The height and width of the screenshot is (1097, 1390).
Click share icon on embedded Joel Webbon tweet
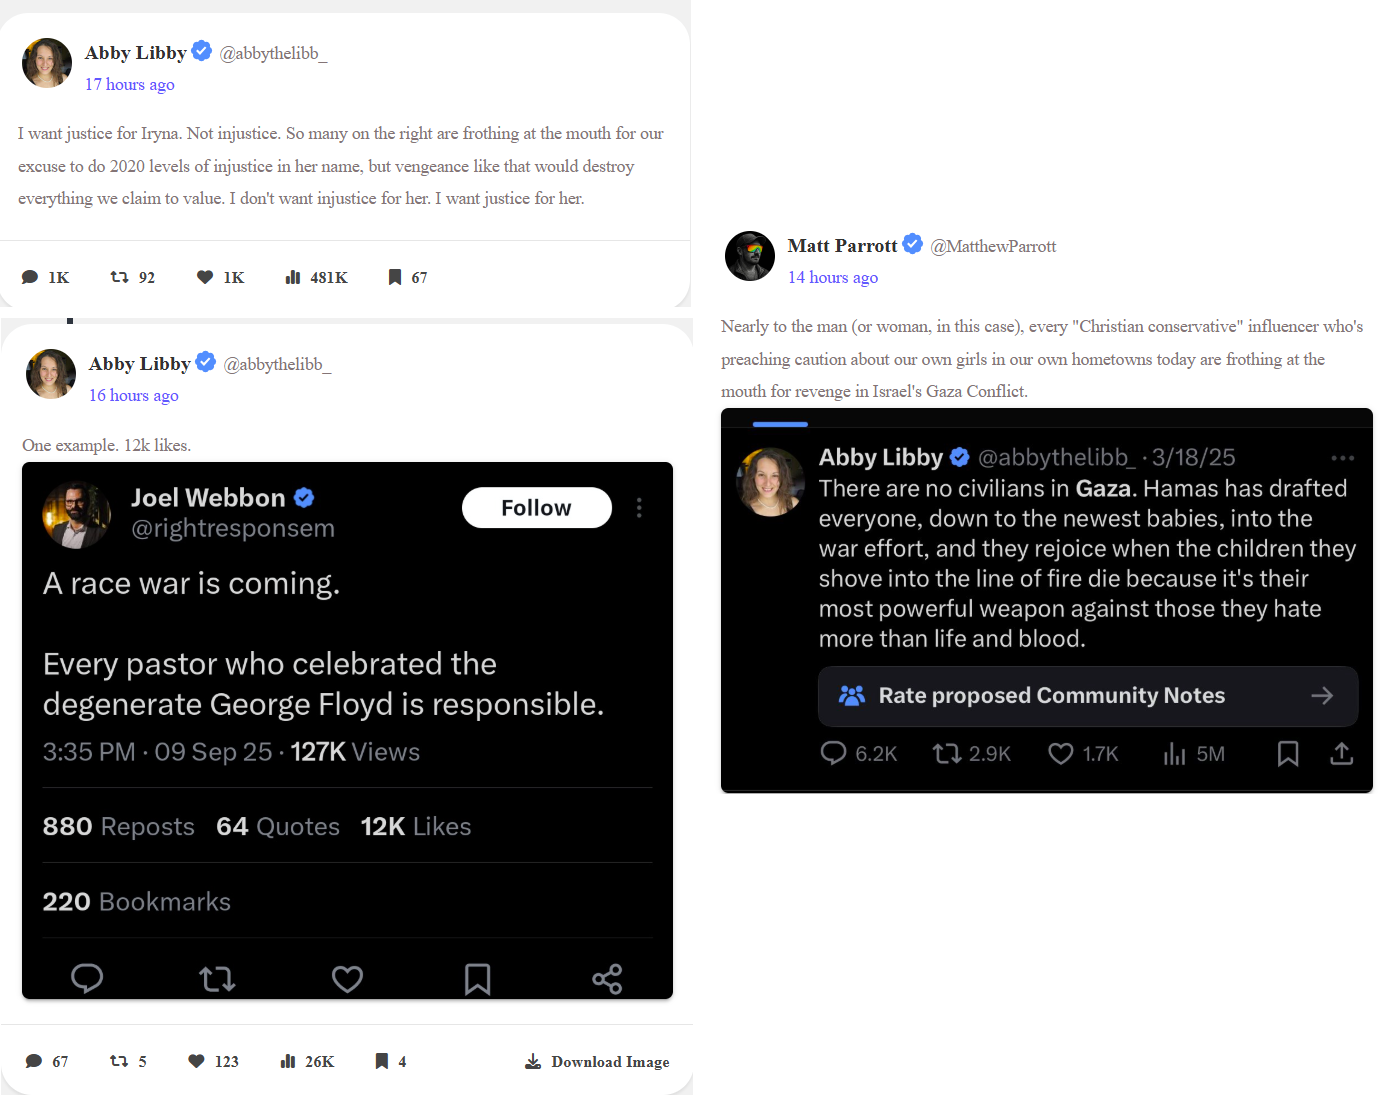(607, 979)
